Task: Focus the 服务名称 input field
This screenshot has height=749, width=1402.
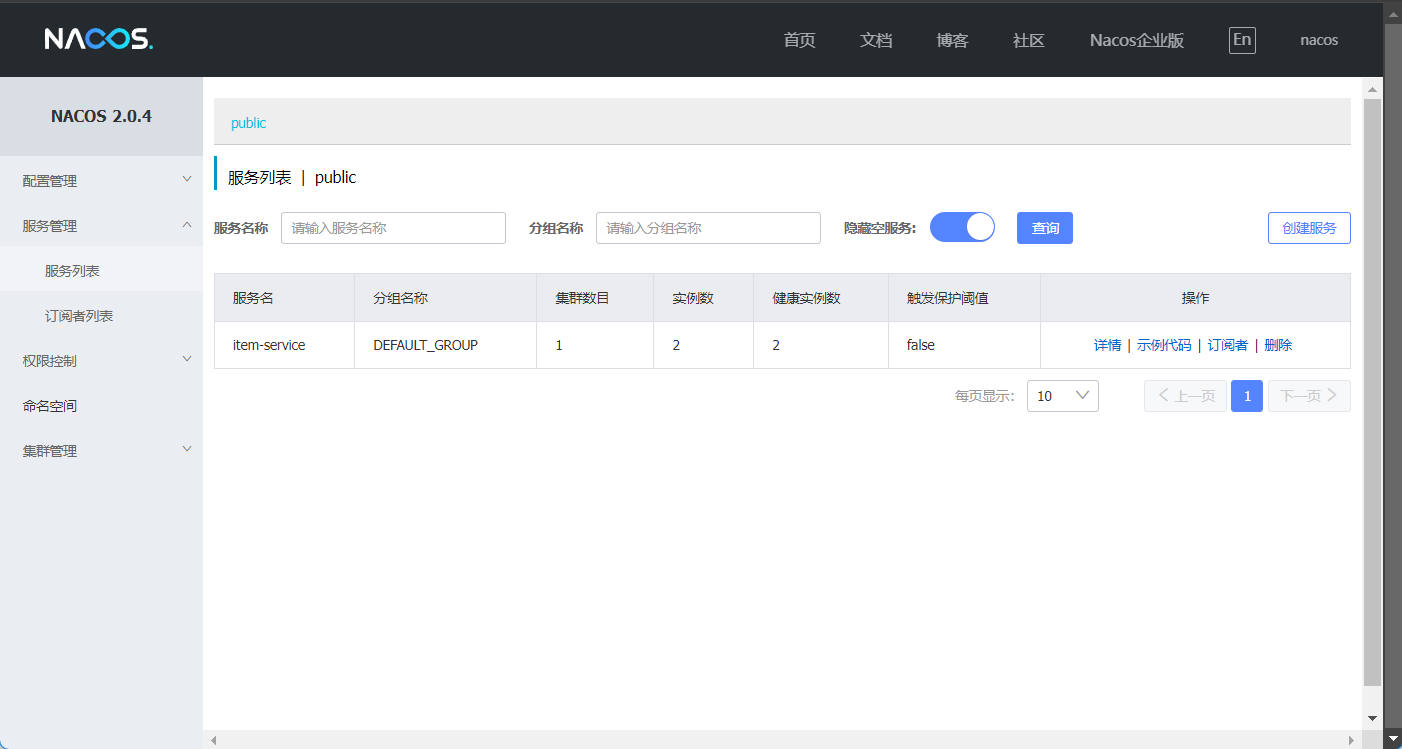Action: click(x=393, y=228)
